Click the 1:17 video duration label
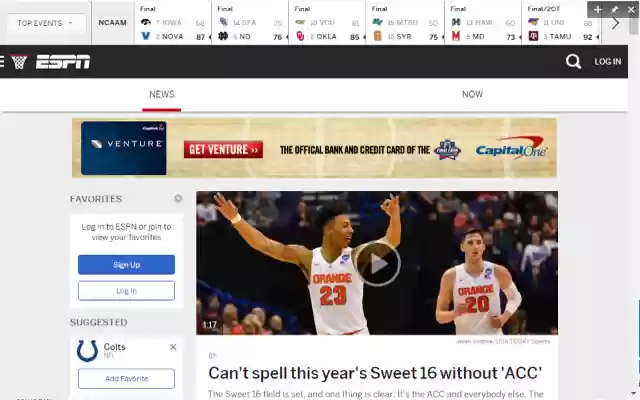Screen dimensions: 640x400 (210, 325)
